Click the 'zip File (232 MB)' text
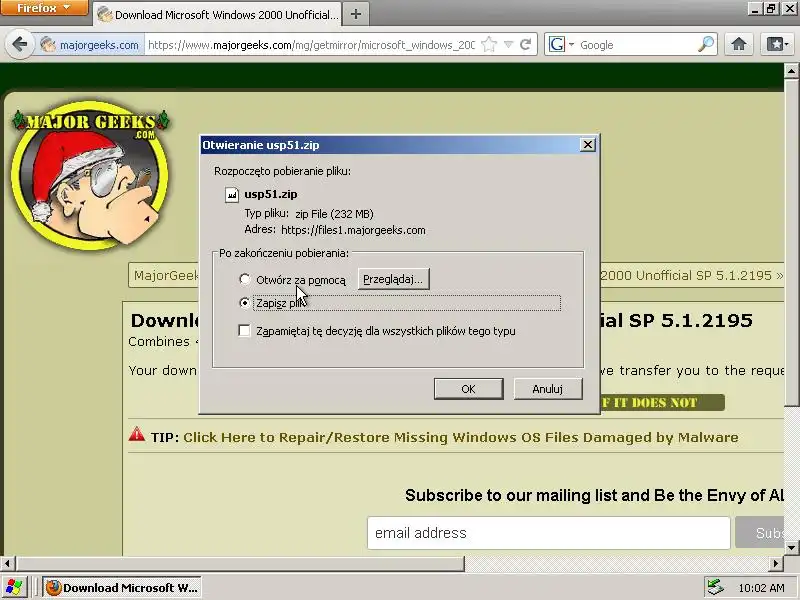Screen dimensions: 800x600 [334, 214]
